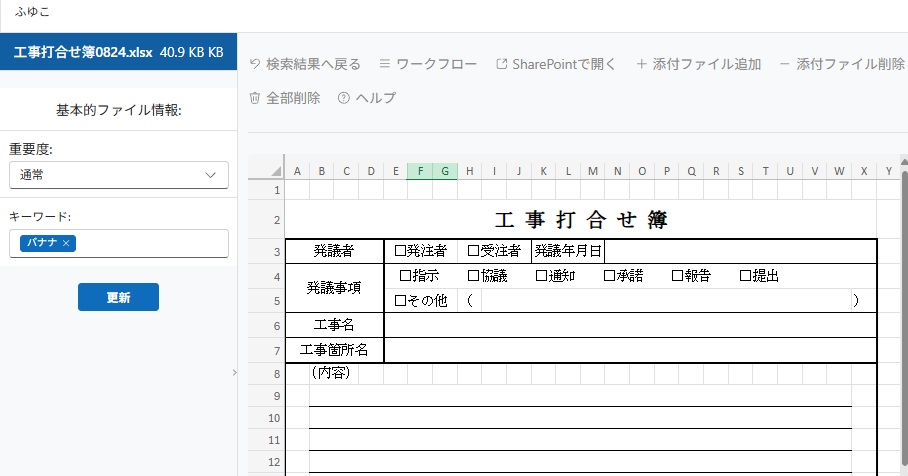Click the 更新 button
The width and height of the screenshot is (908, 476).
click(x=118, y=297)
